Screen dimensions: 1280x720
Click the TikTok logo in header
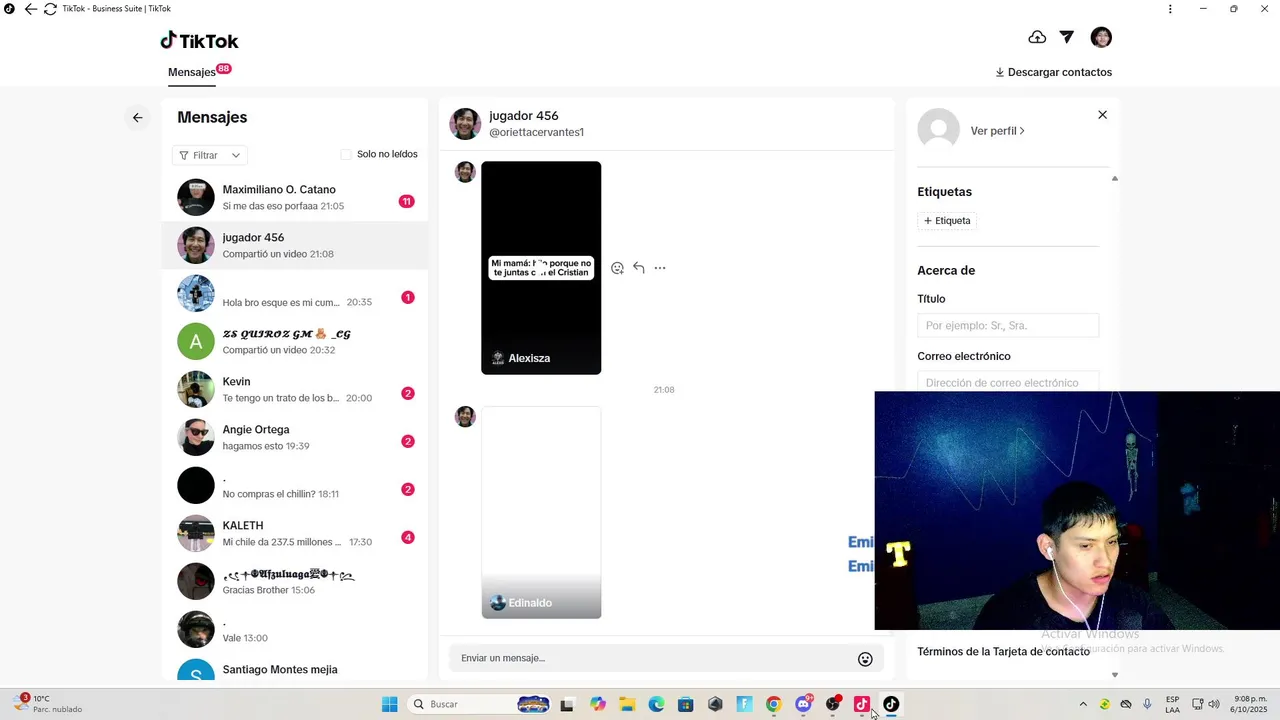point(200,41)
